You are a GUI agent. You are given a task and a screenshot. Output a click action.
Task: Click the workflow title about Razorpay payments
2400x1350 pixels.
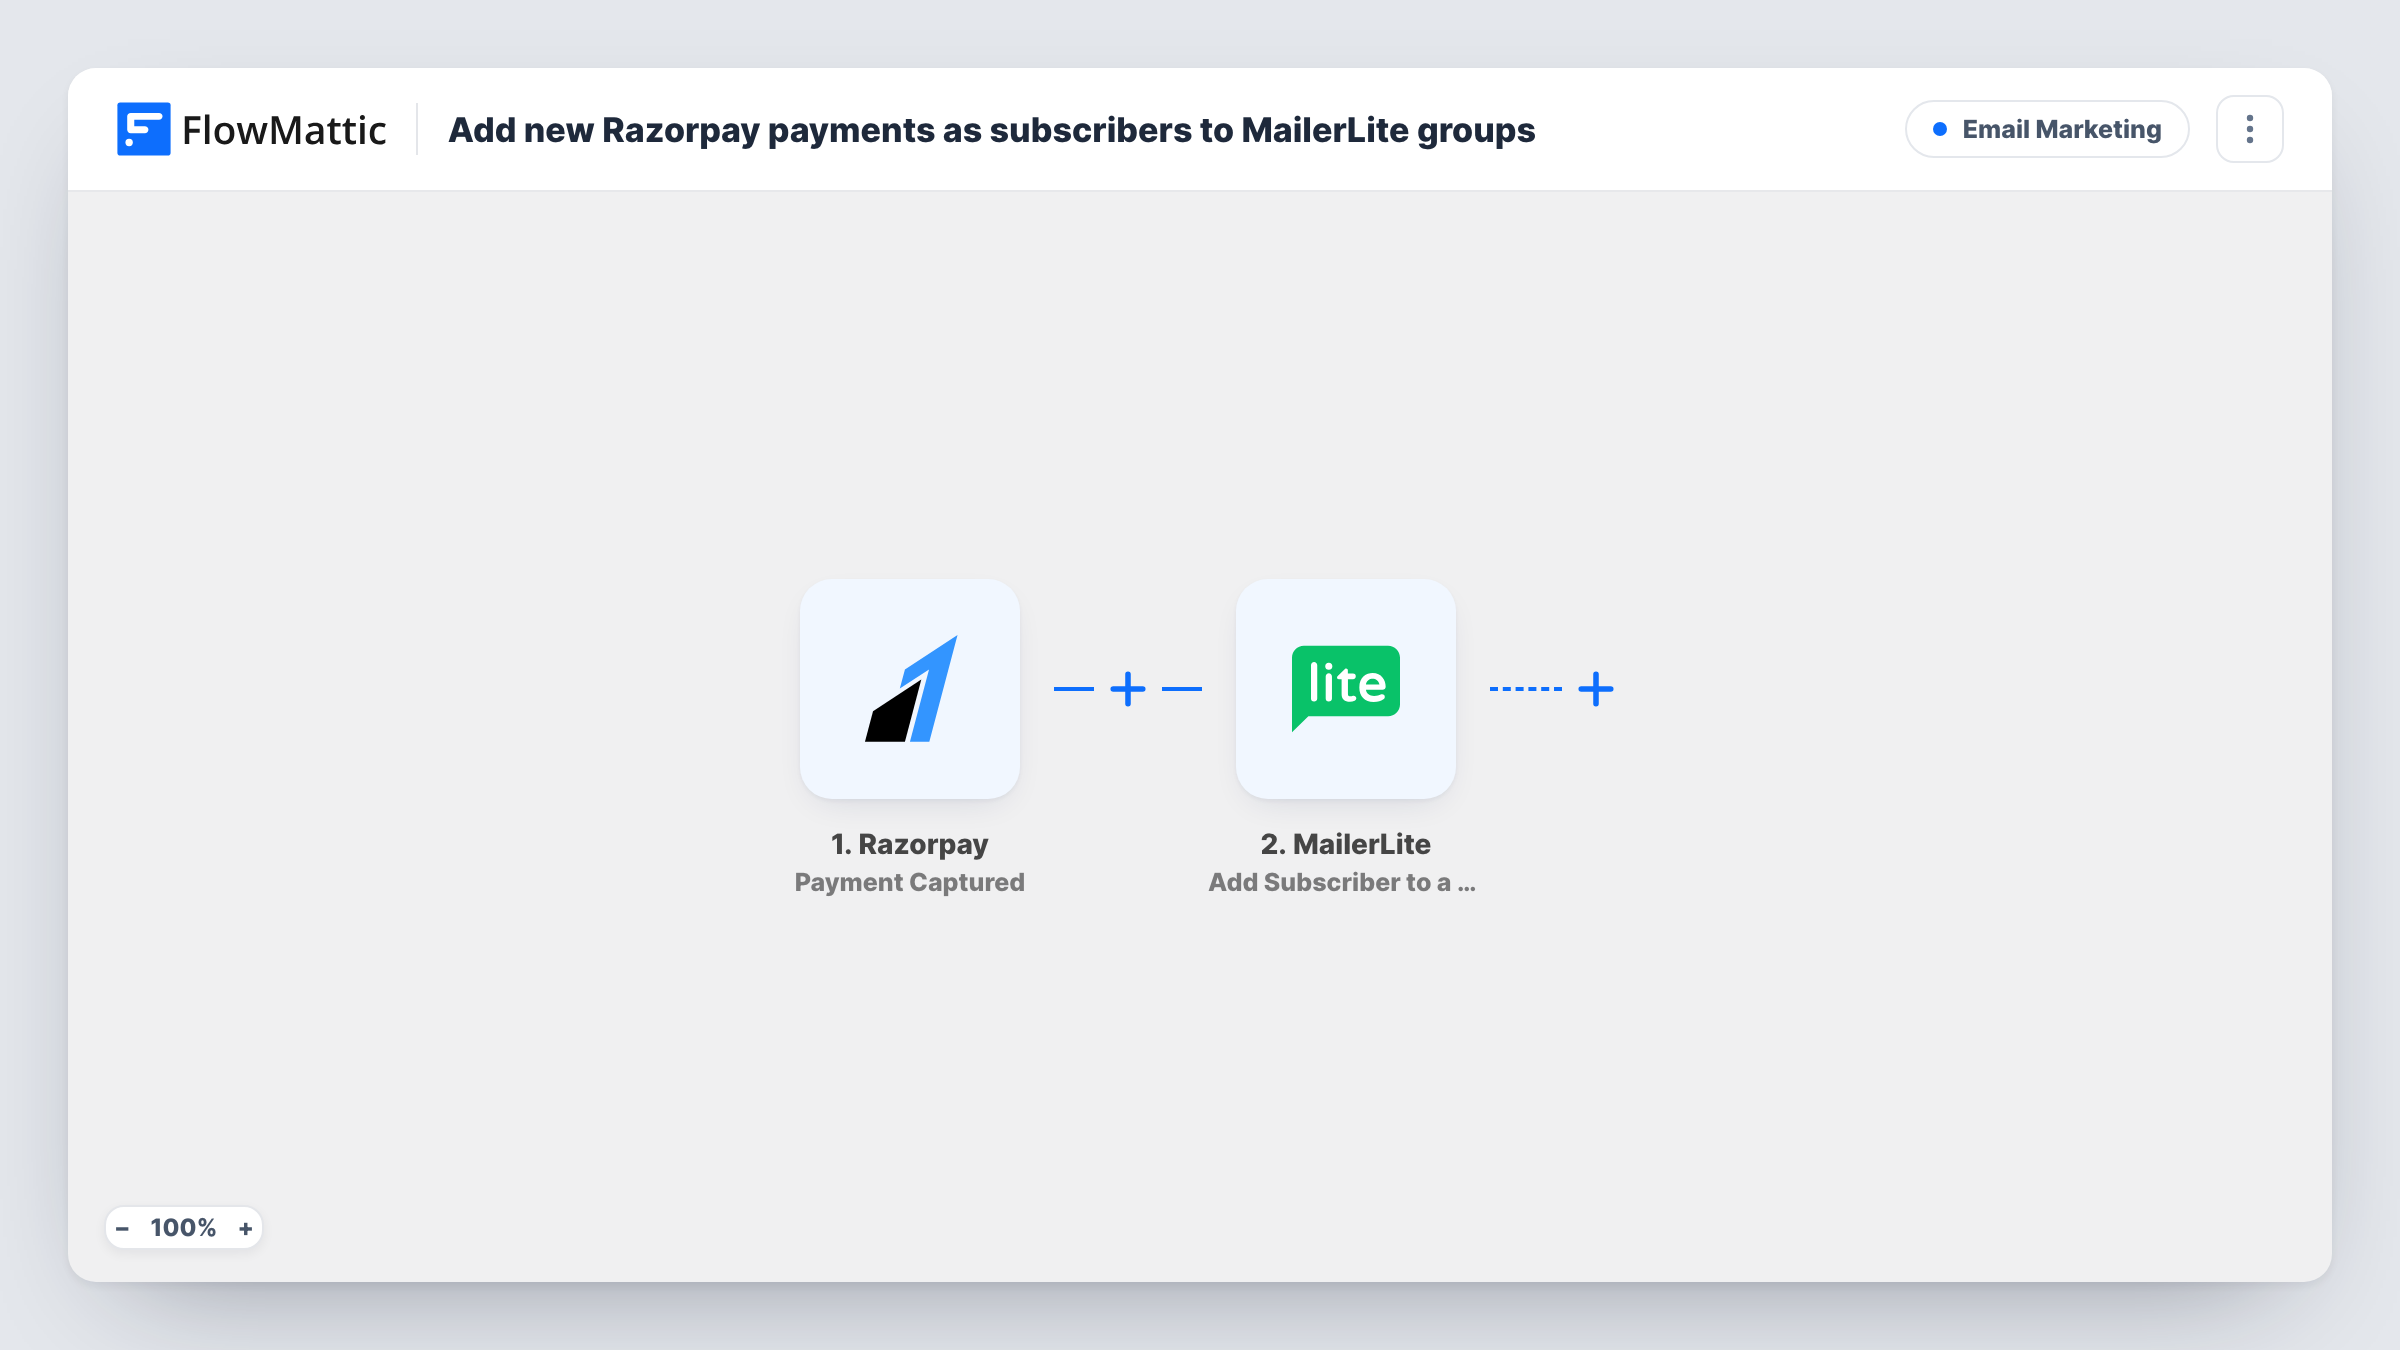991,130
